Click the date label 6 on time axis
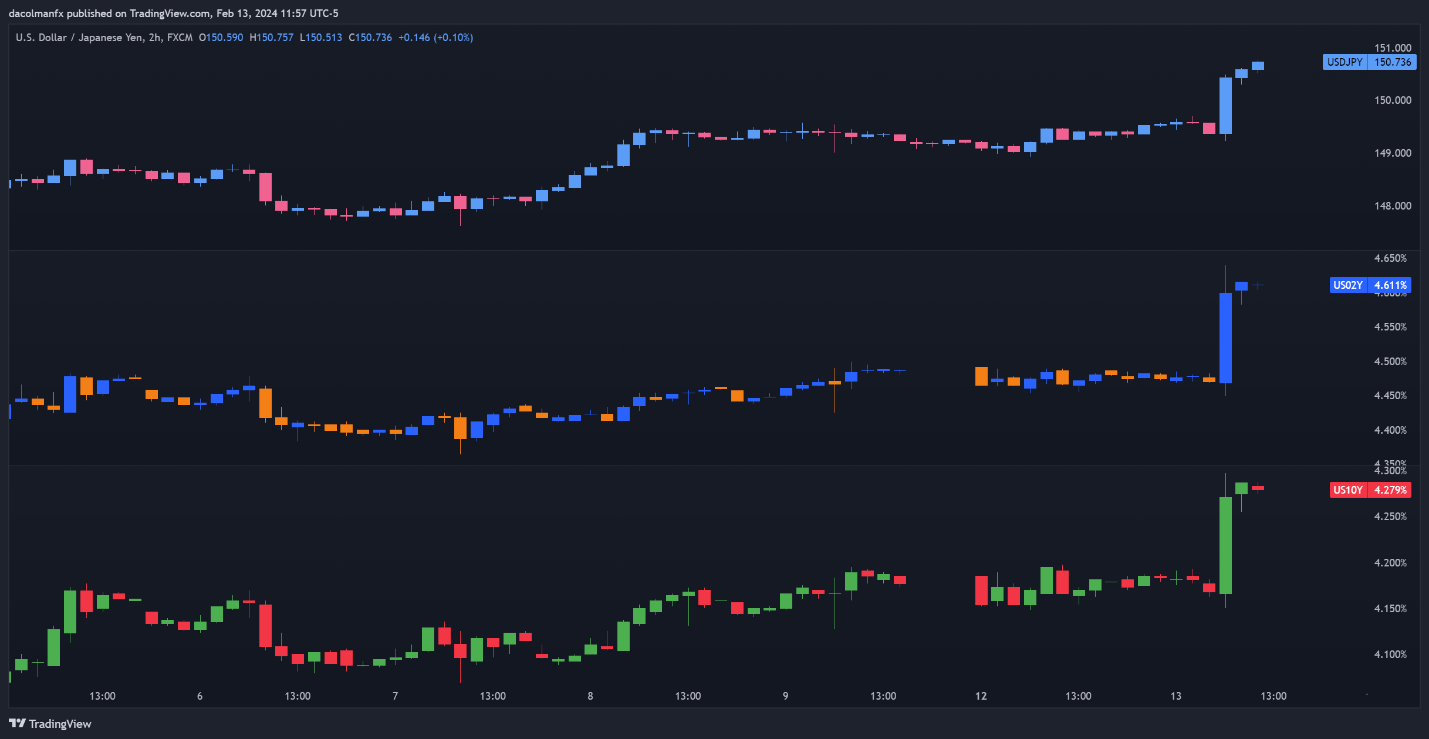 200,697
